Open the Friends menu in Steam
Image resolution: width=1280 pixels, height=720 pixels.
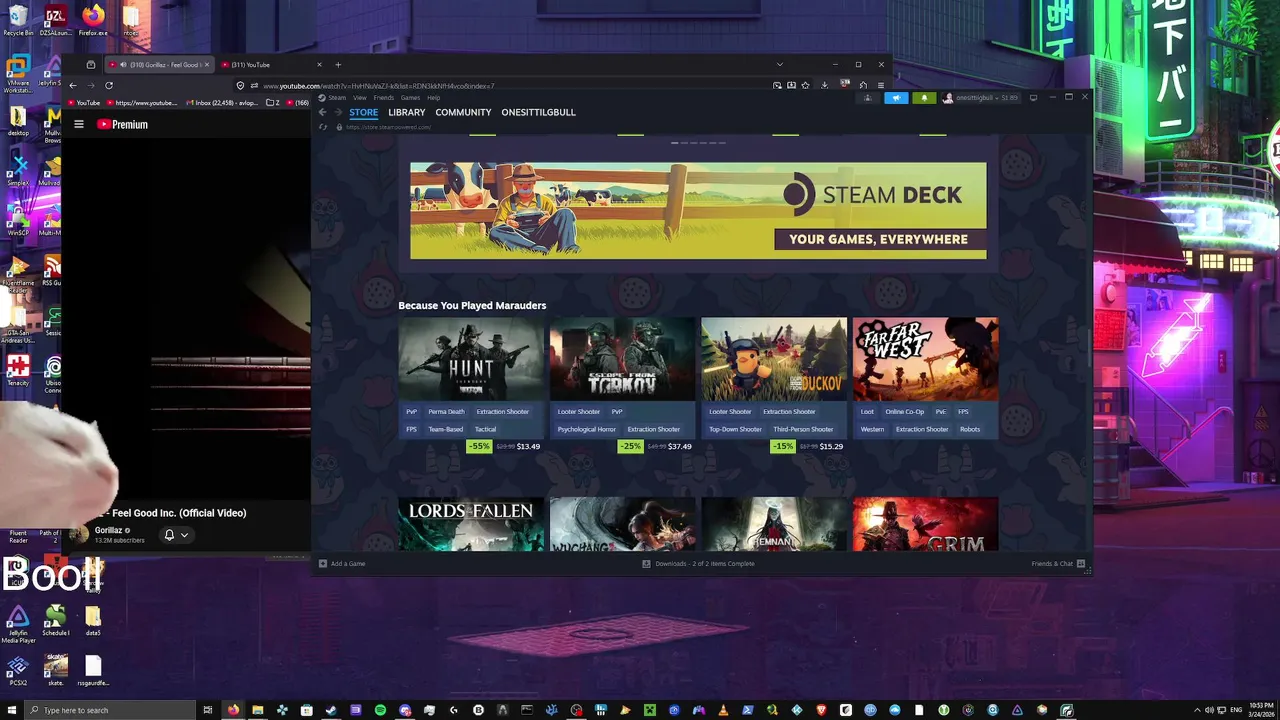pyautogui.click(x=384, y=98)
